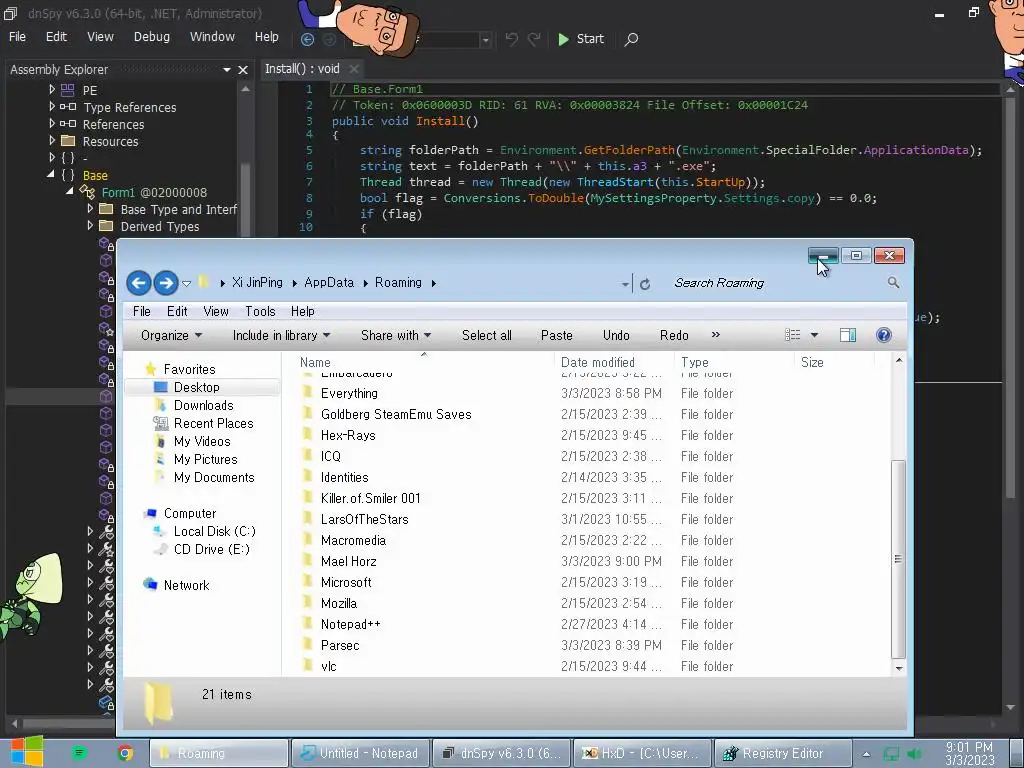The width and height of the screenshot is (1024, 768).
Task: Open the Windows Start button
Action: click(25, 752)
